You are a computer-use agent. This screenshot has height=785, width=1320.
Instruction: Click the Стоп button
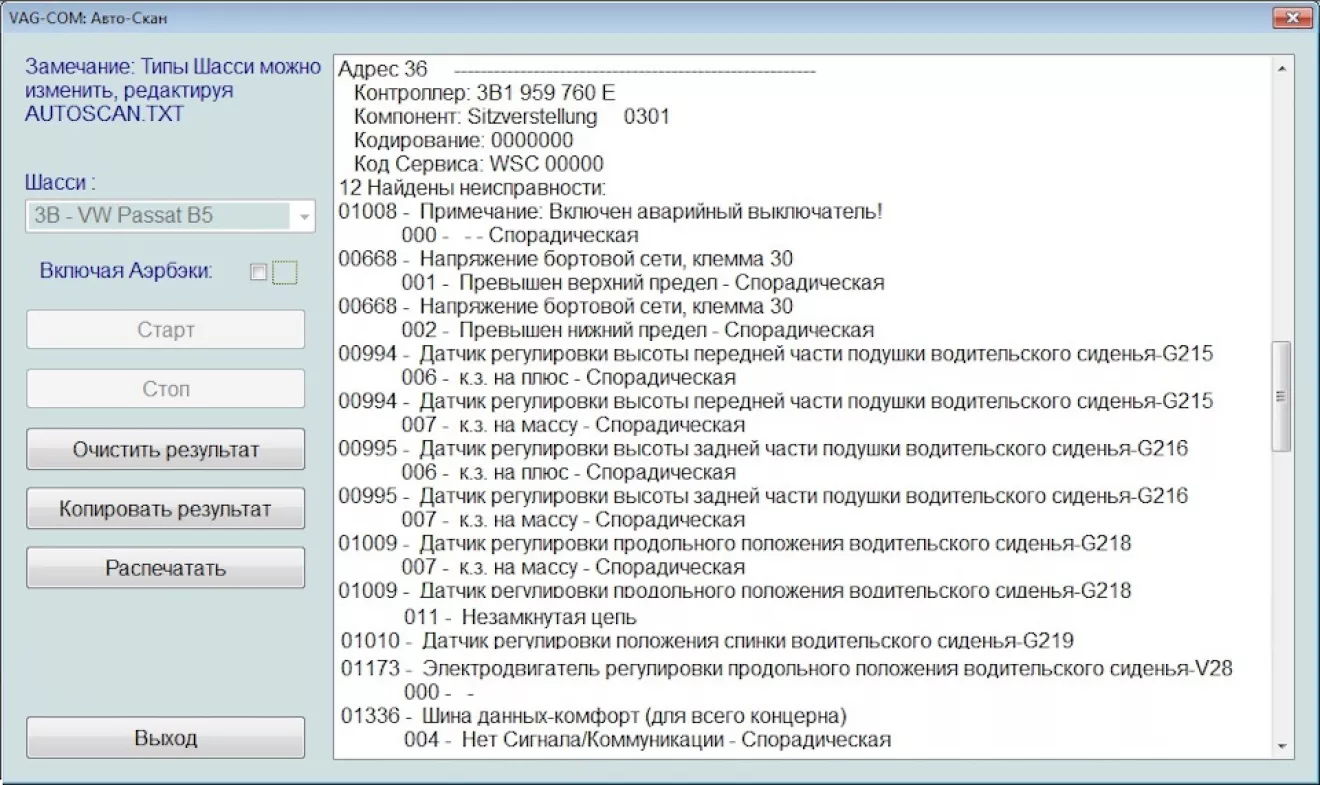[166, 389]
